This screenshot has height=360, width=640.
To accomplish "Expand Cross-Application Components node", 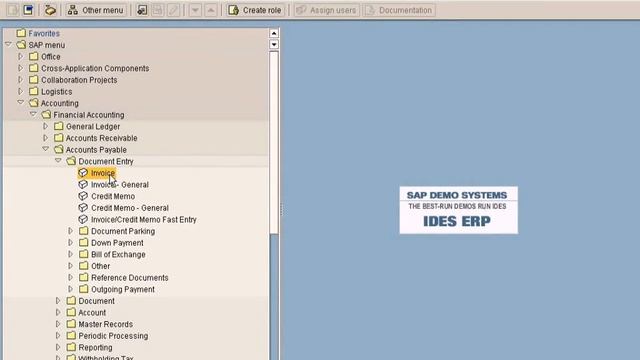I will [x=20, y=68].
